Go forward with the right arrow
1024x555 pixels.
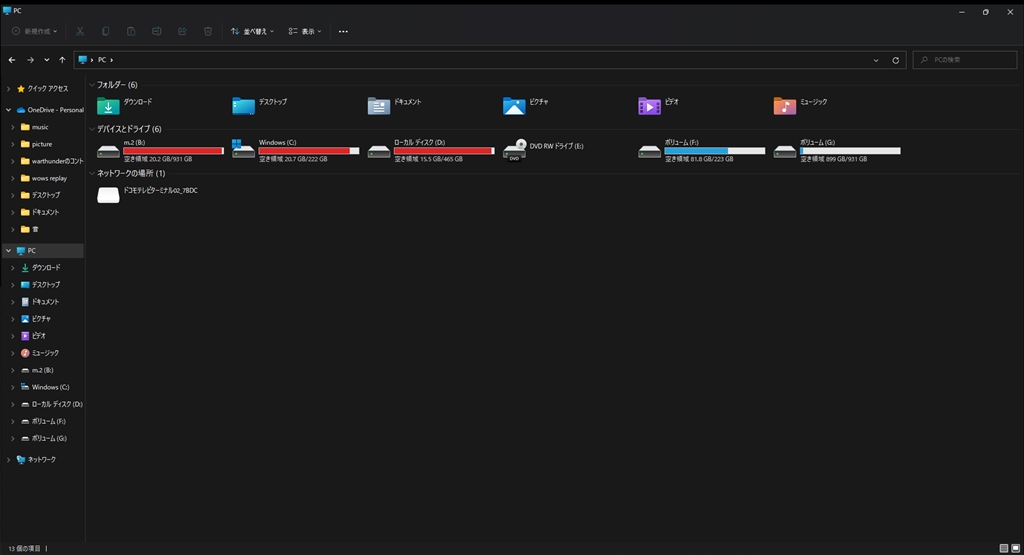(x=30, y=59)
